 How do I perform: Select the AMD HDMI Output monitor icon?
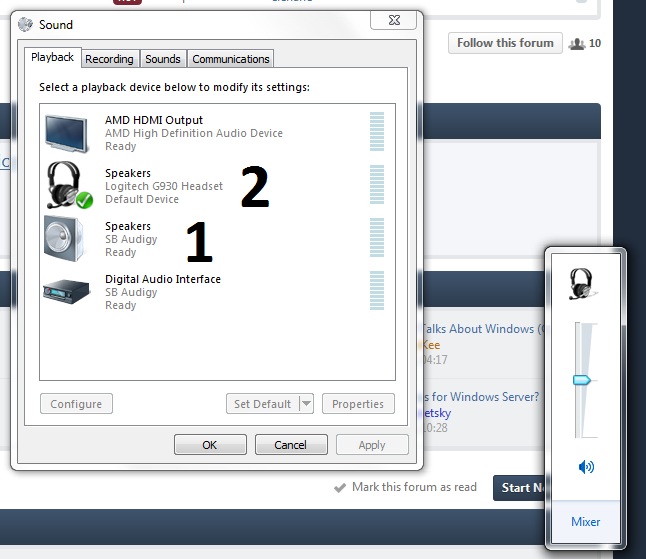point(66,134)
